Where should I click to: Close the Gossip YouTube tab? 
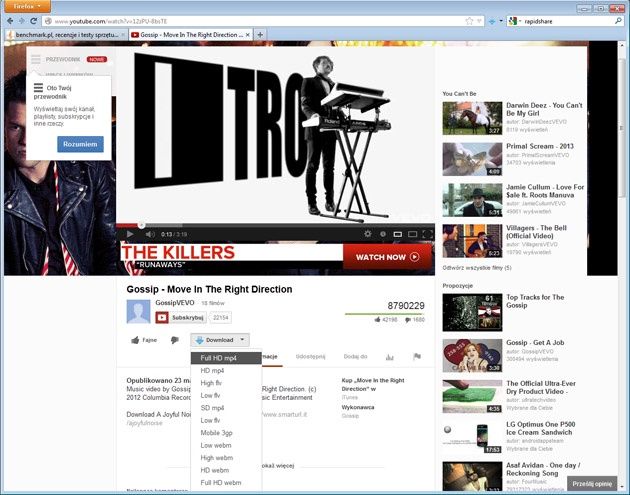point(248,35)
